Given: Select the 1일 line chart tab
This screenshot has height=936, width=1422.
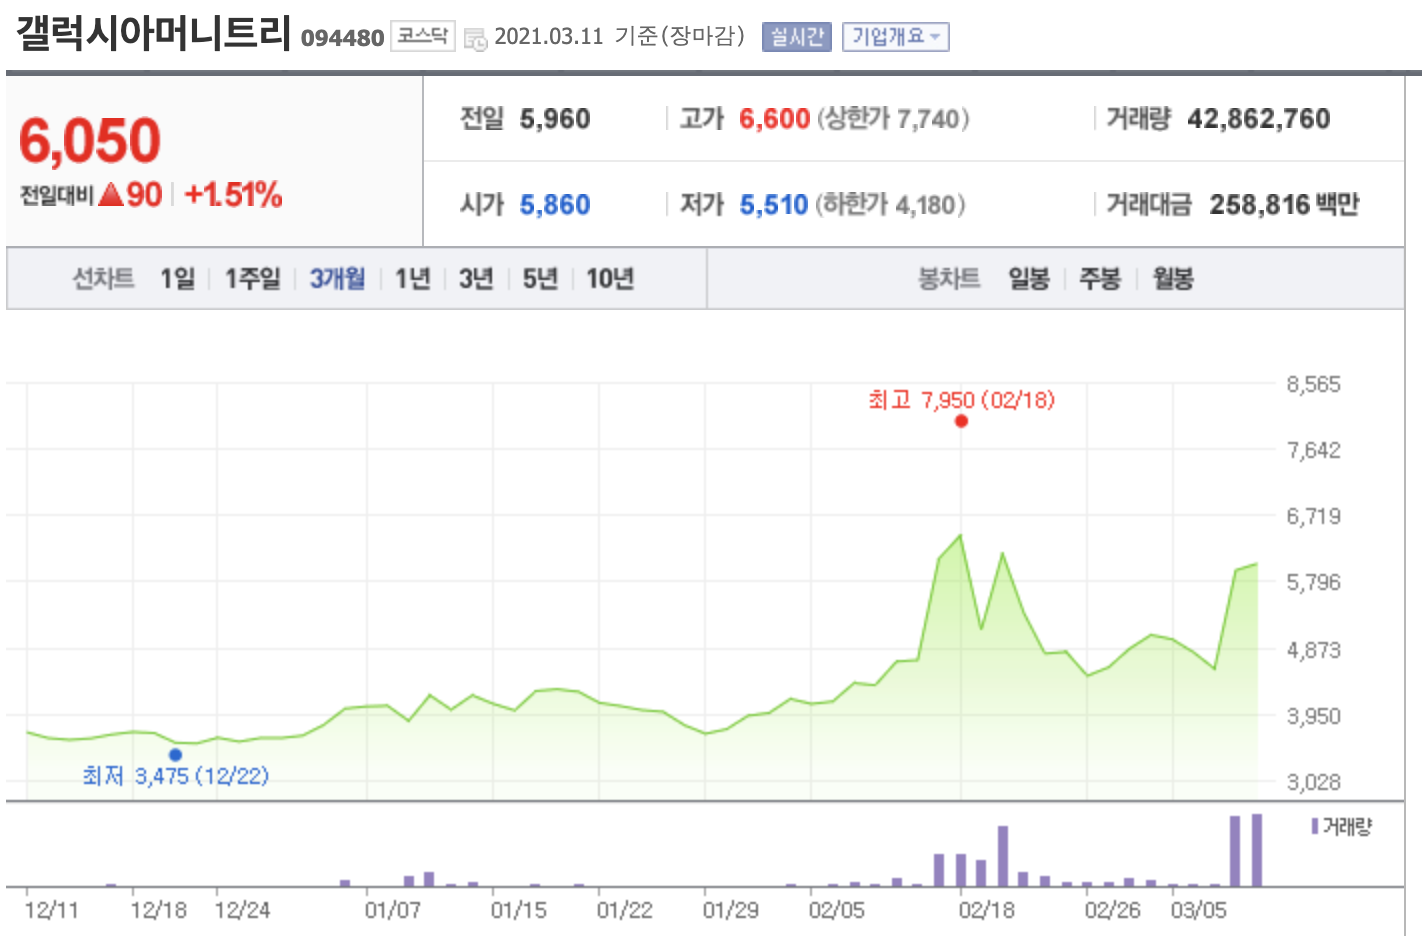Looking at the screenshot, I should 177,278.
